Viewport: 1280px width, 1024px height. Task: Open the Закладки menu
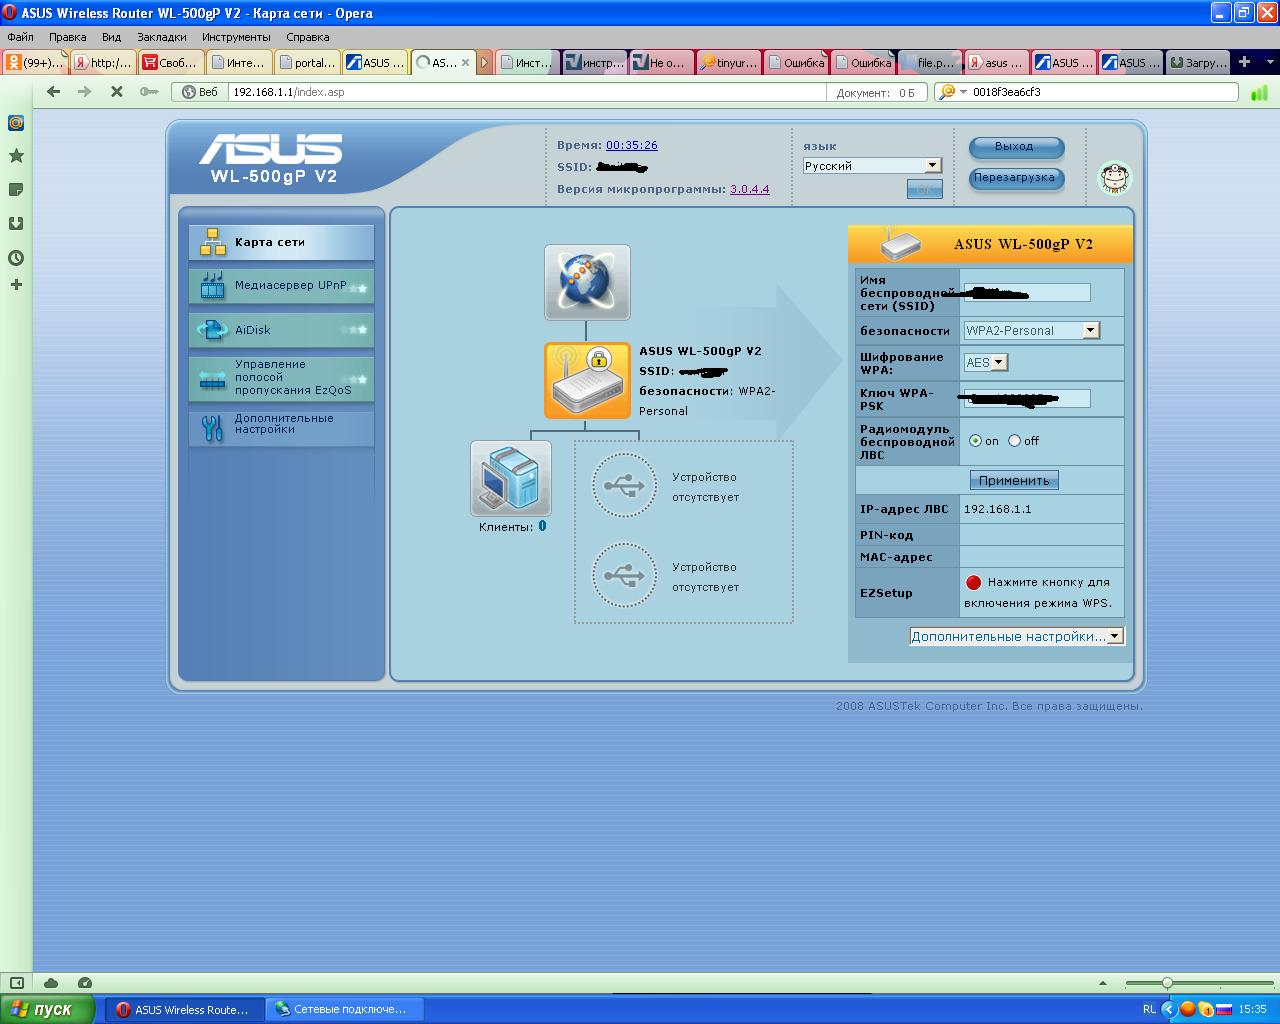(162, 37)
